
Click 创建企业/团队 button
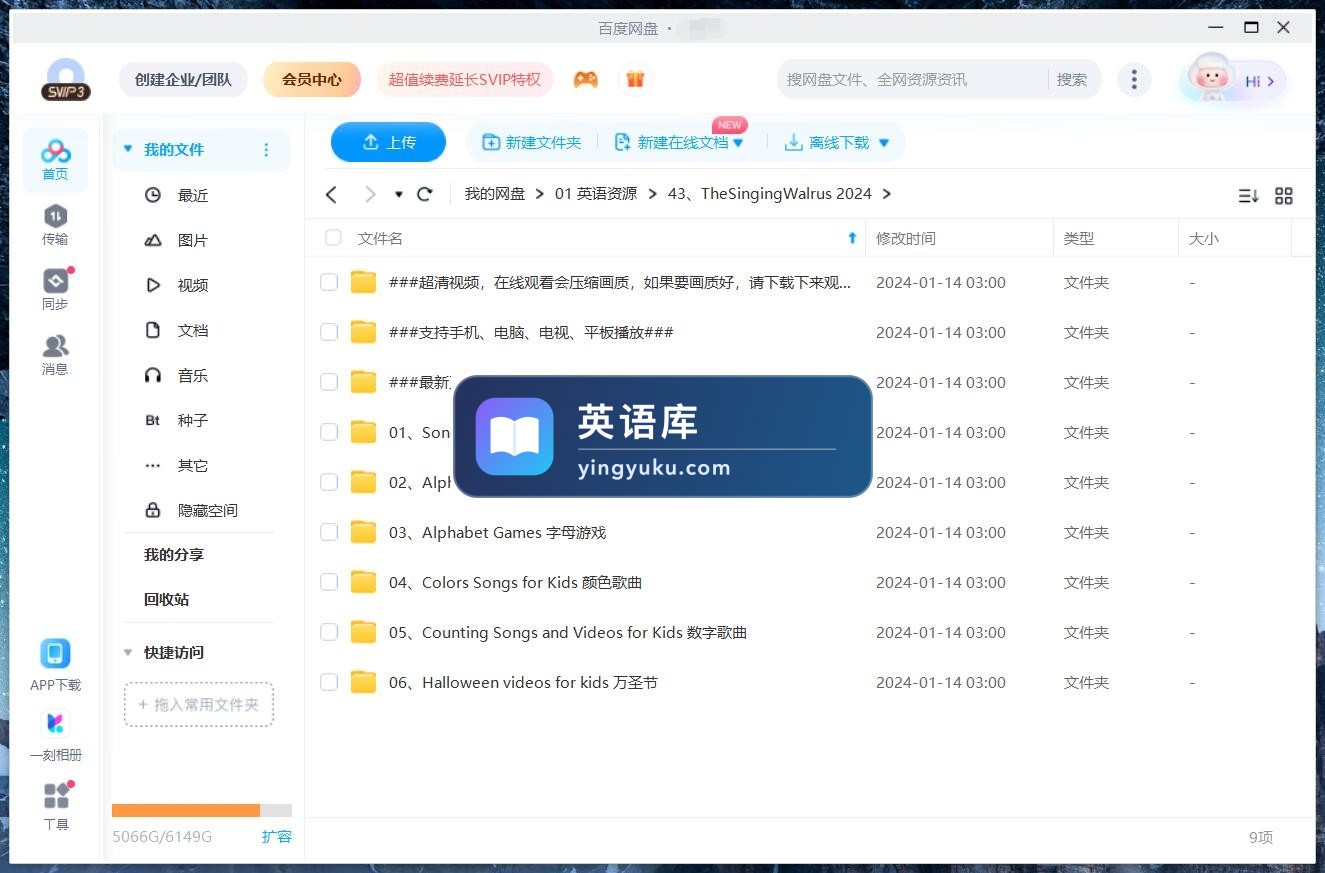tap(183, 79)
